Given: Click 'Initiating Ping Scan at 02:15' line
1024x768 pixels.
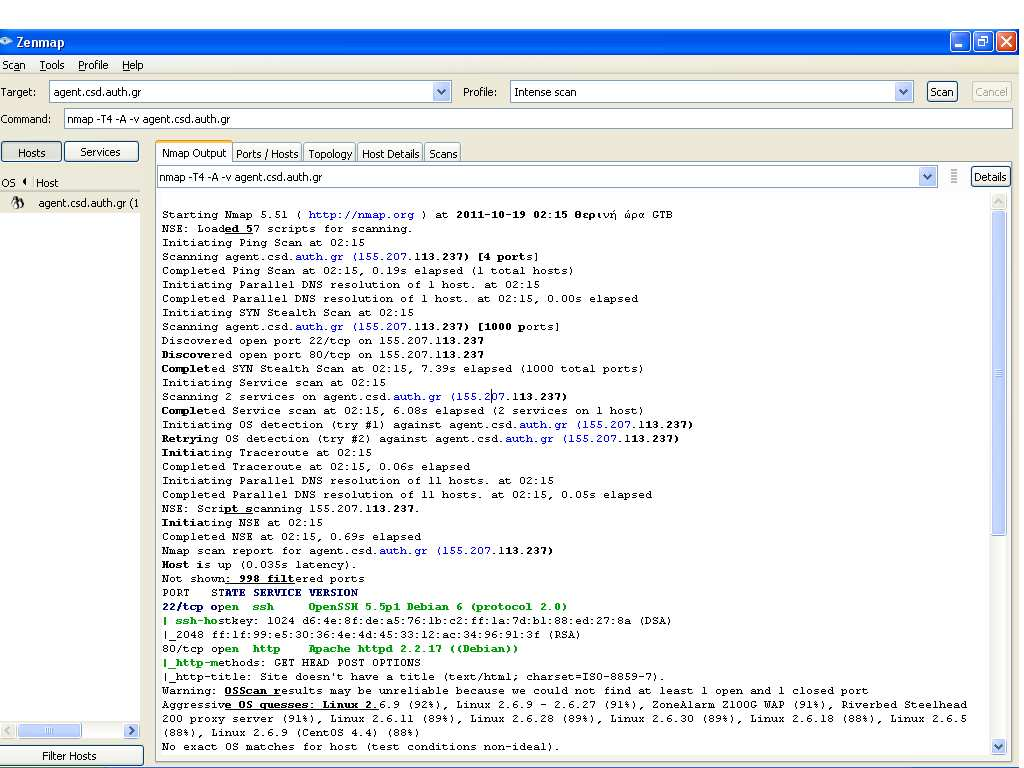Looking at the screenshot, I should coord(263,243).
